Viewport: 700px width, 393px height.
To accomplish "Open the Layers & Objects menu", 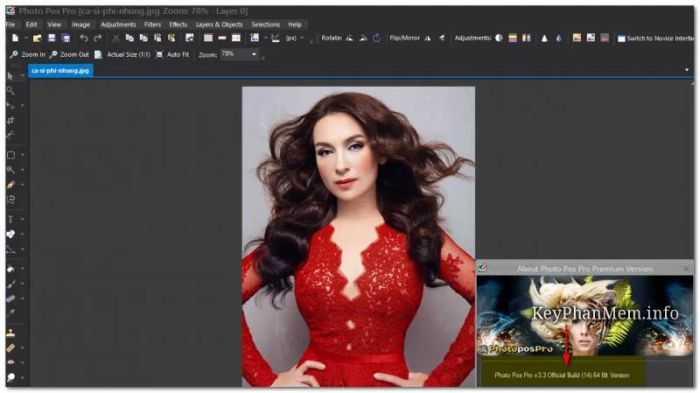I will click(219, 25).
